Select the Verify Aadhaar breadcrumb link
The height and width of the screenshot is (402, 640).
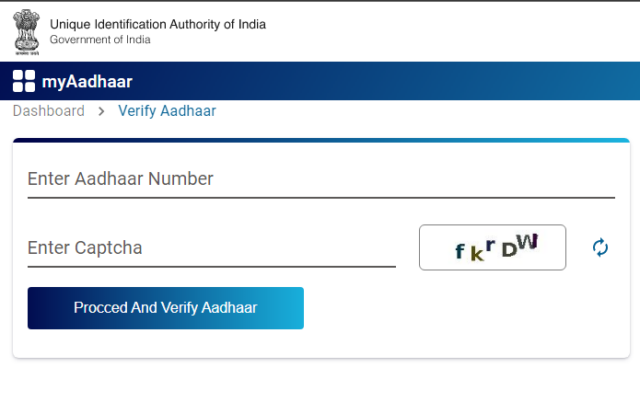167,111
